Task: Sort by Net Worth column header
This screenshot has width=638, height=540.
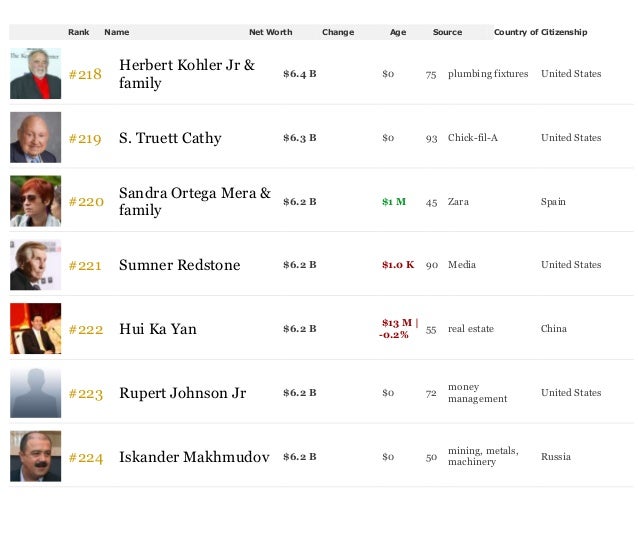Action: pos(271,32)
